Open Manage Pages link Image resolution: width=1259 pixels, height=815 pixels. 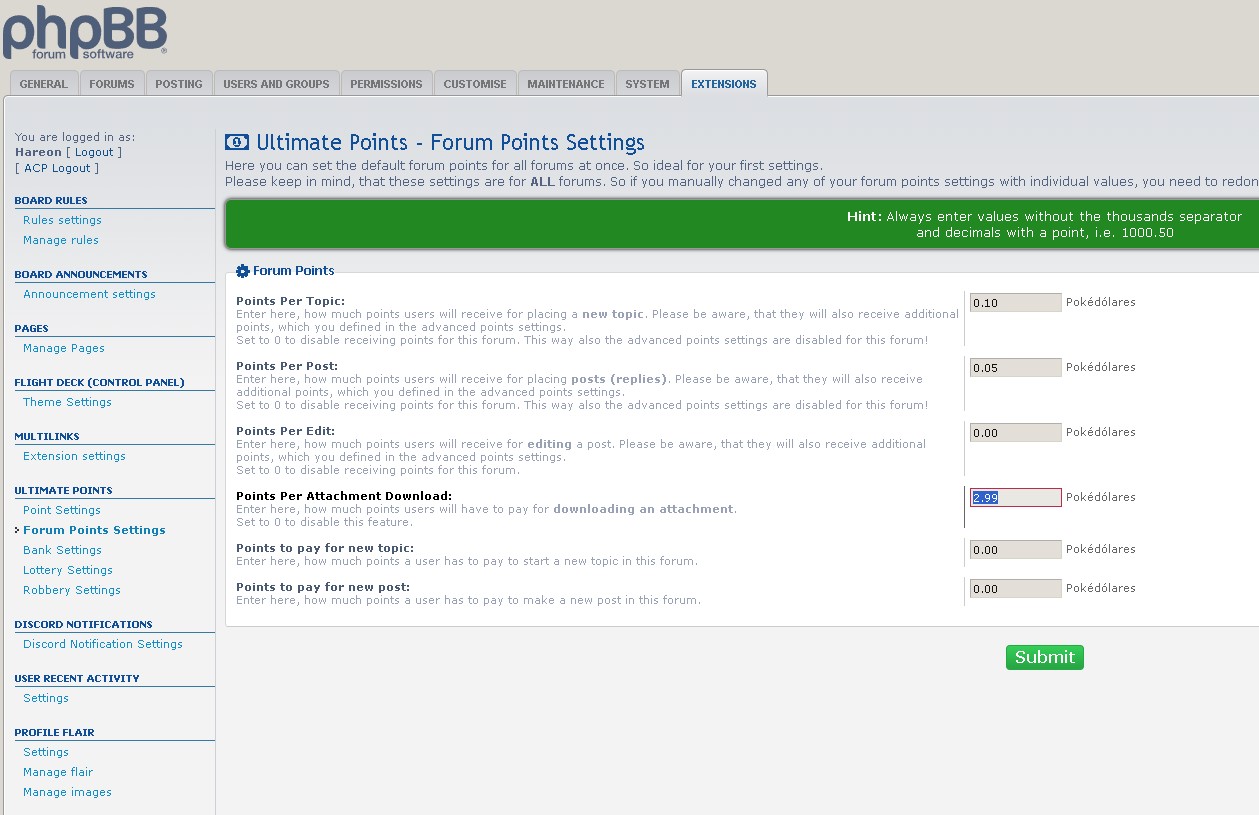tap(64, 348)
